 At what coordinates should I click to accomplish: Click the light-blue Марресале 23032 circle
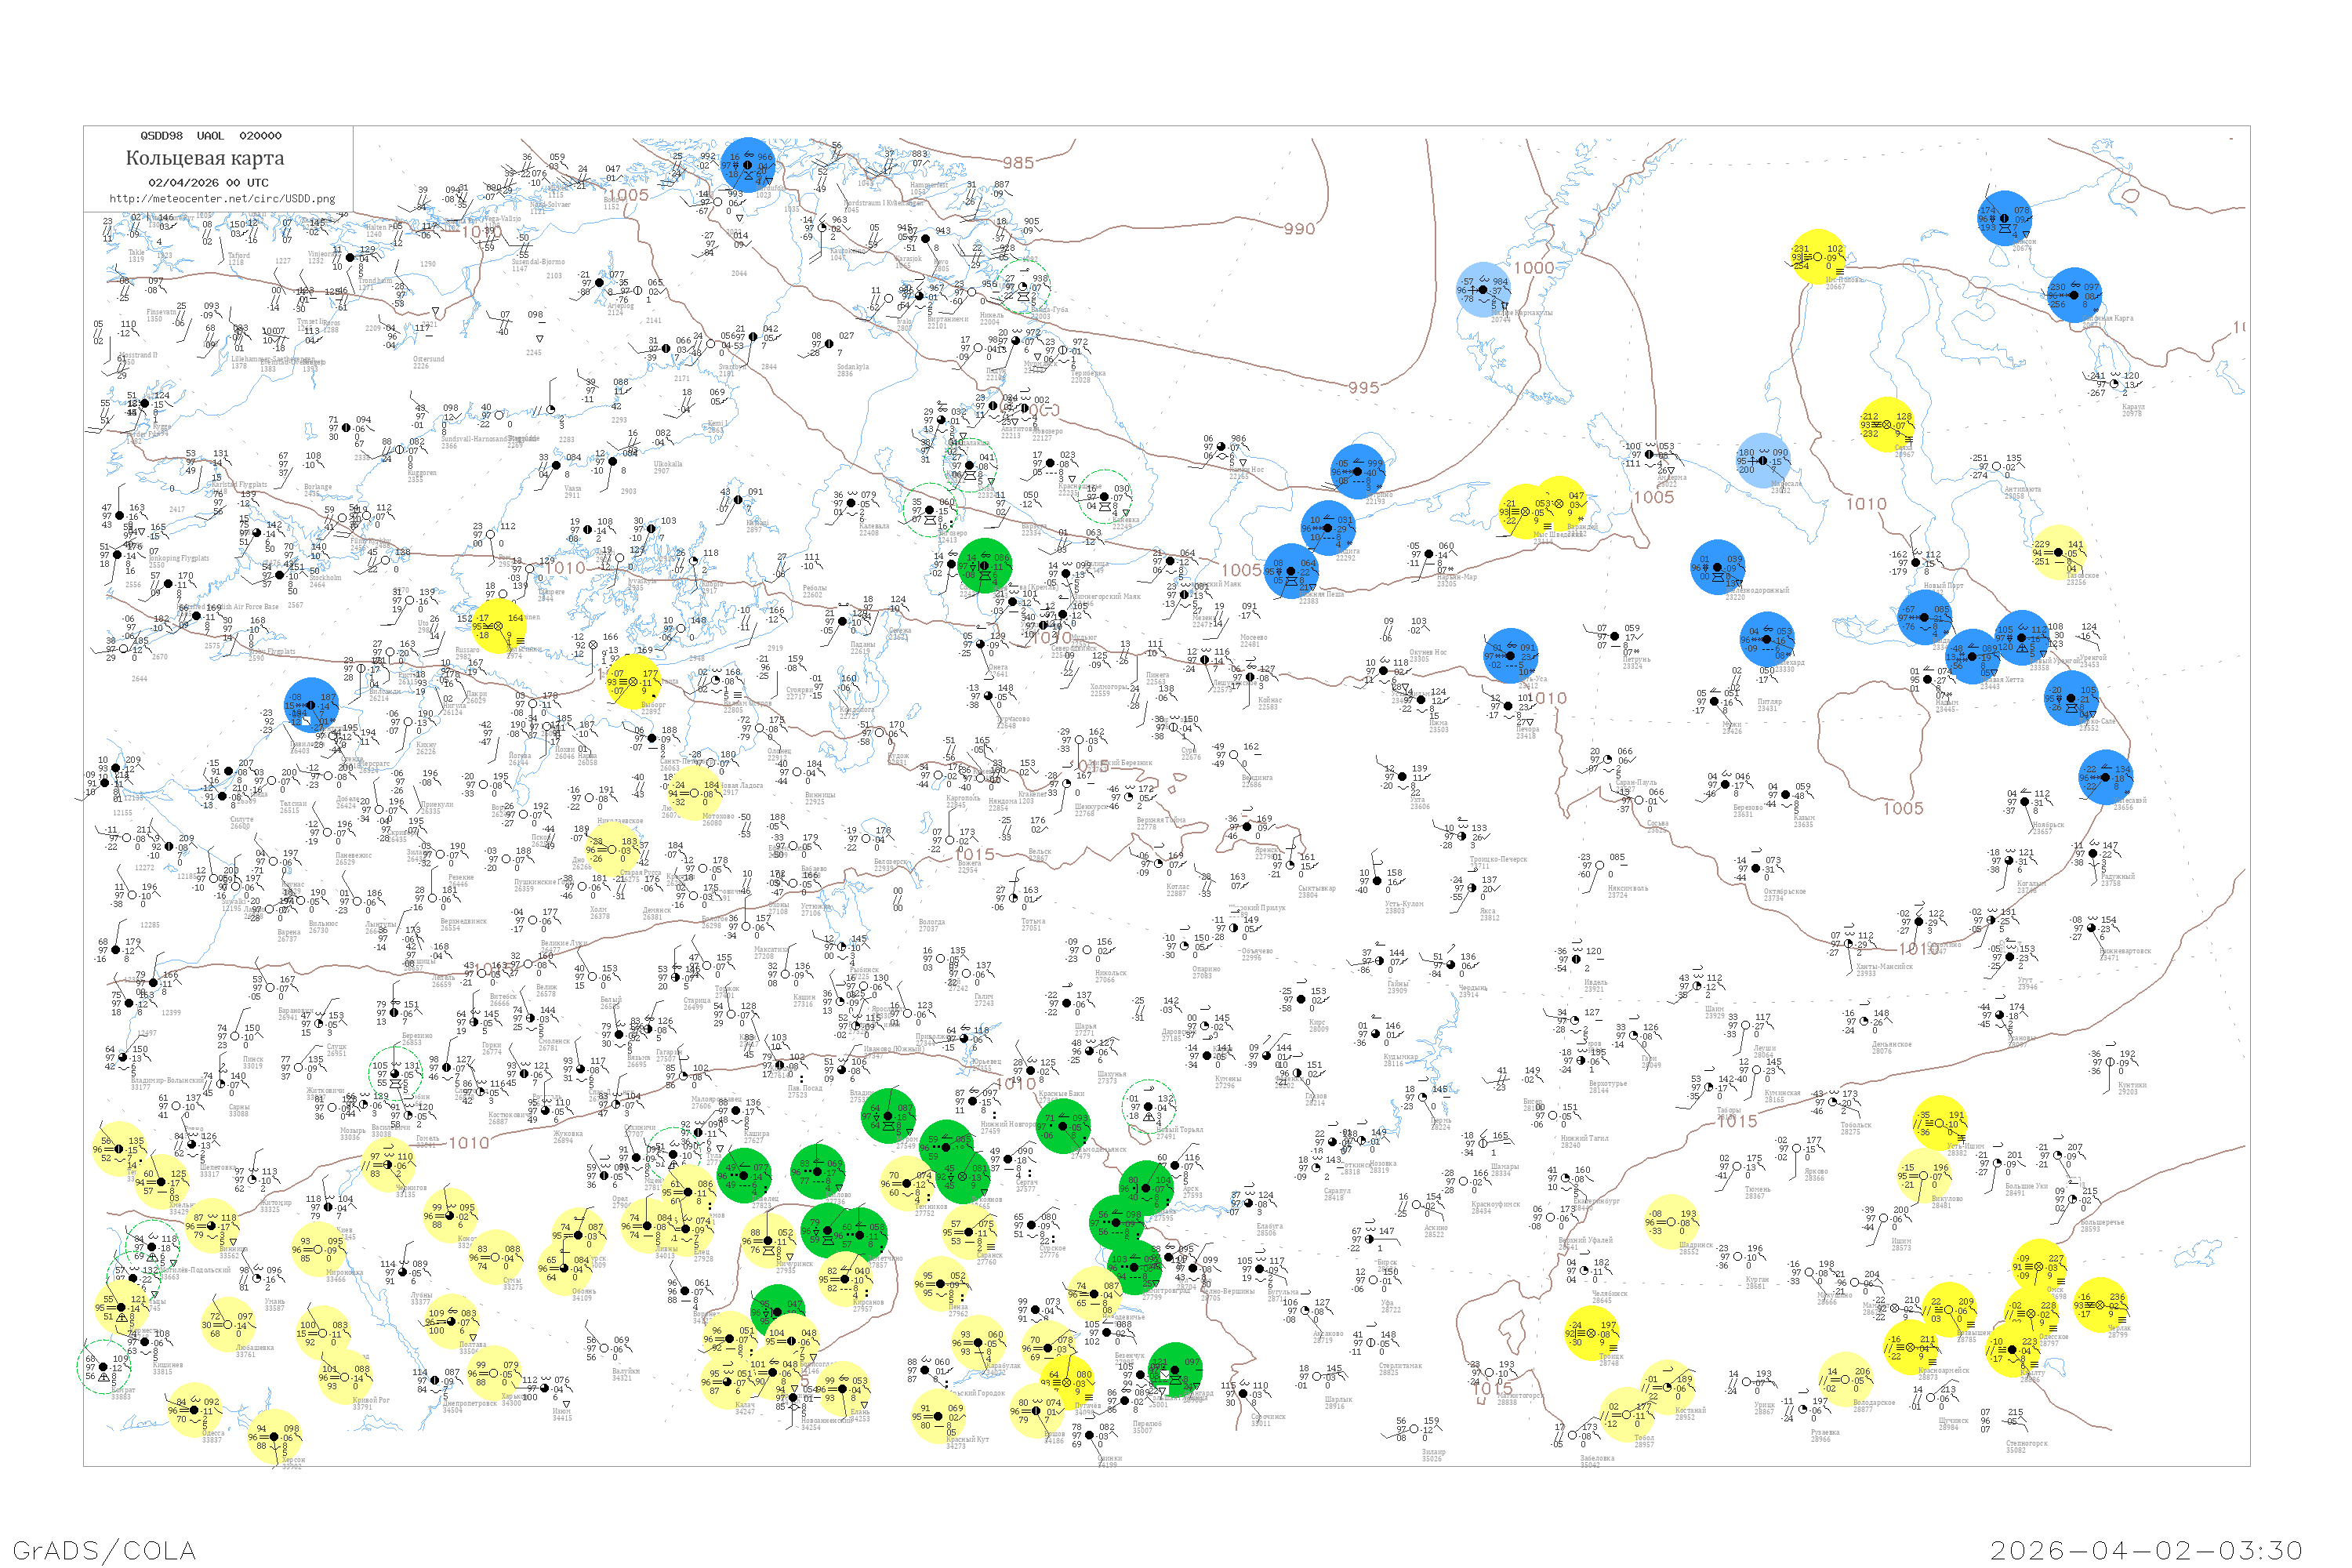tap(1764, 461)
